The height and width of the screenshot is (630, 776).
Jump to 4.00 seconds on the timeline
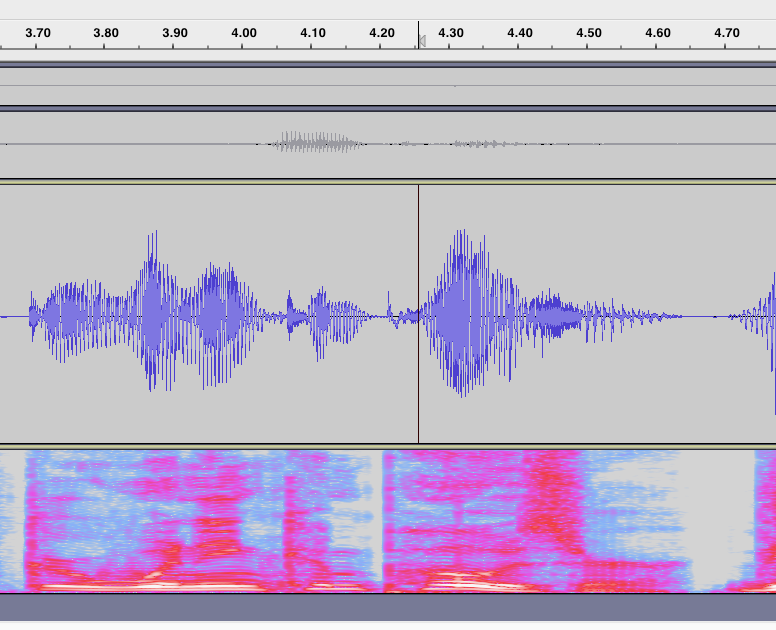click(x=244, y=33)
